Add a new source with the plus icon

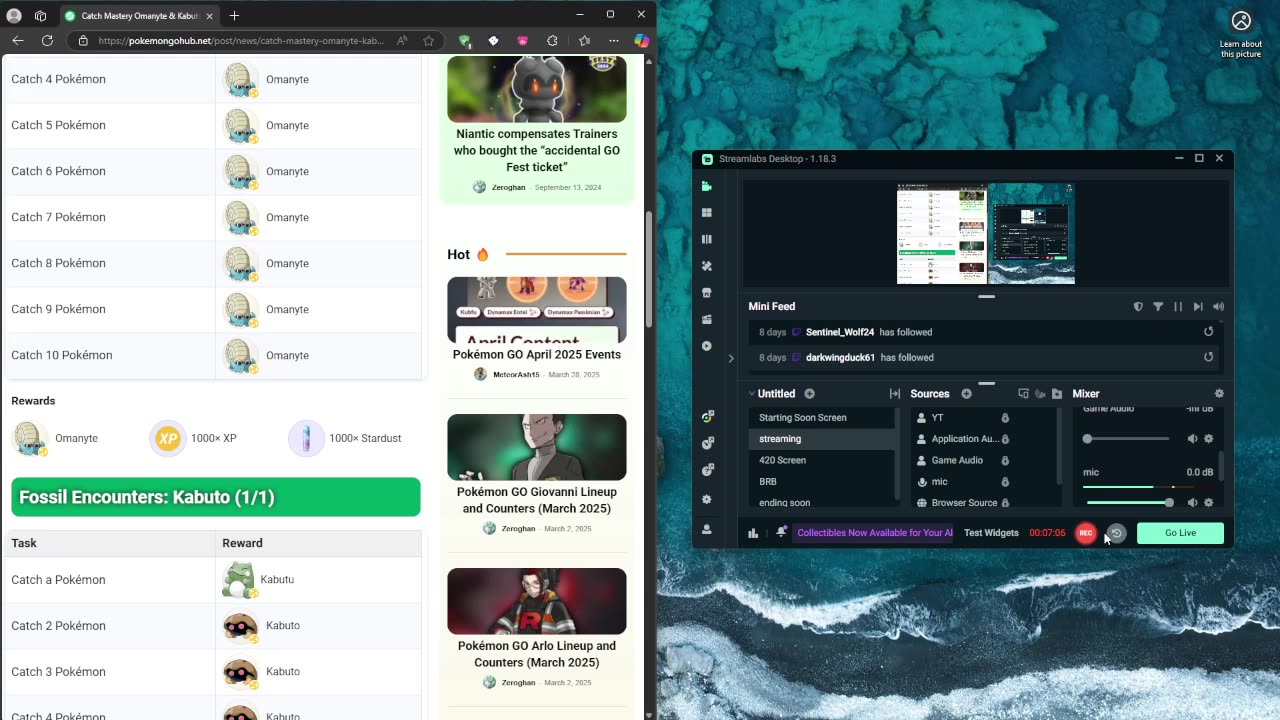966,394
